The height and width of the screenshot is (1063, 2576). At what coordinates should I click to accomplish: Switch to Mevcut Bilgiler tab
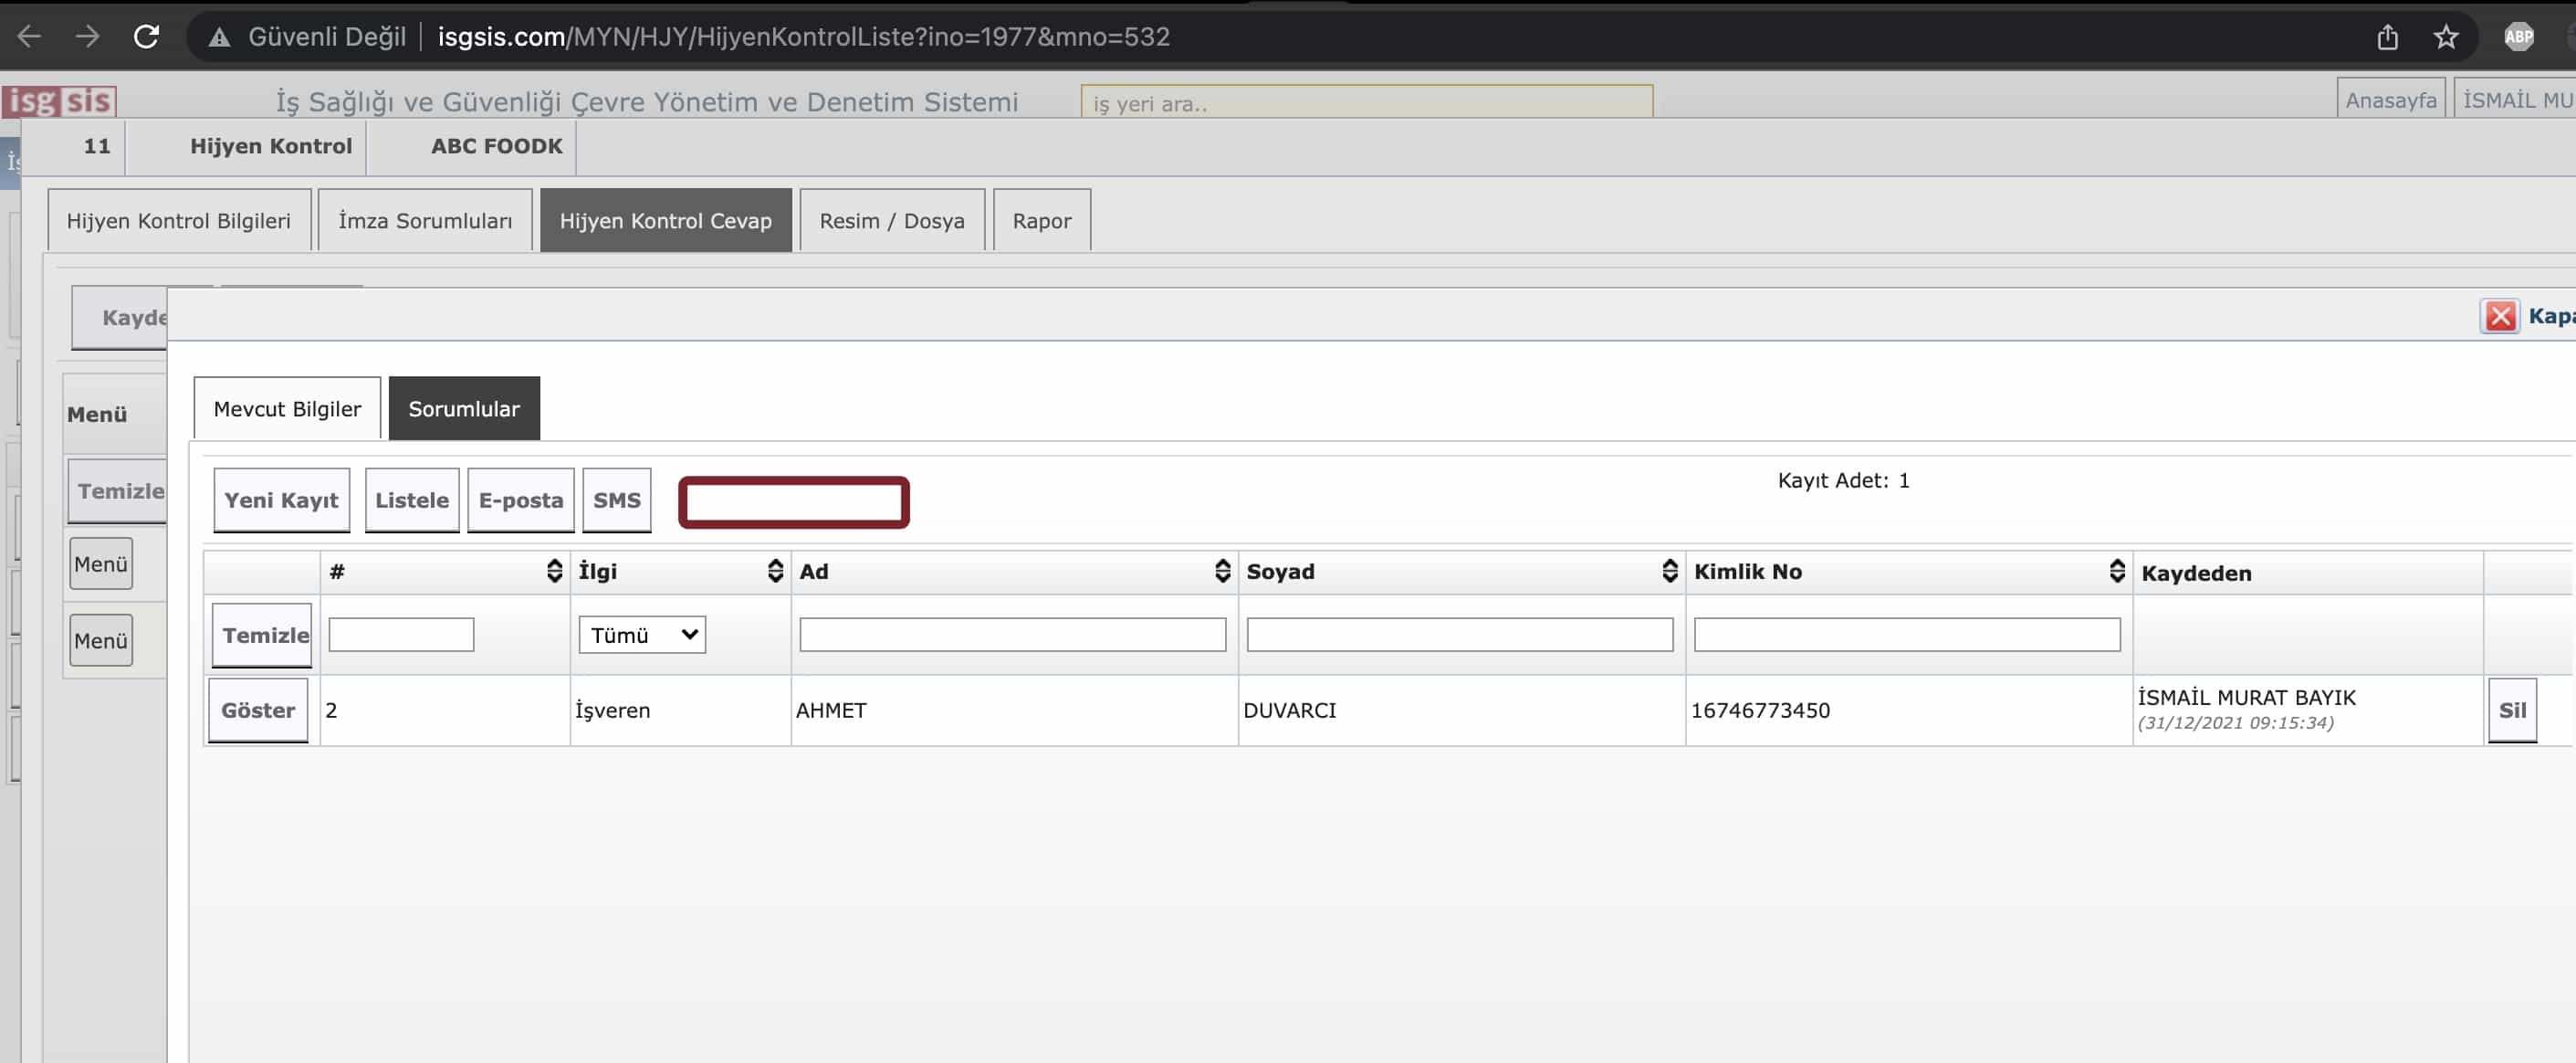tap(287, 409)
